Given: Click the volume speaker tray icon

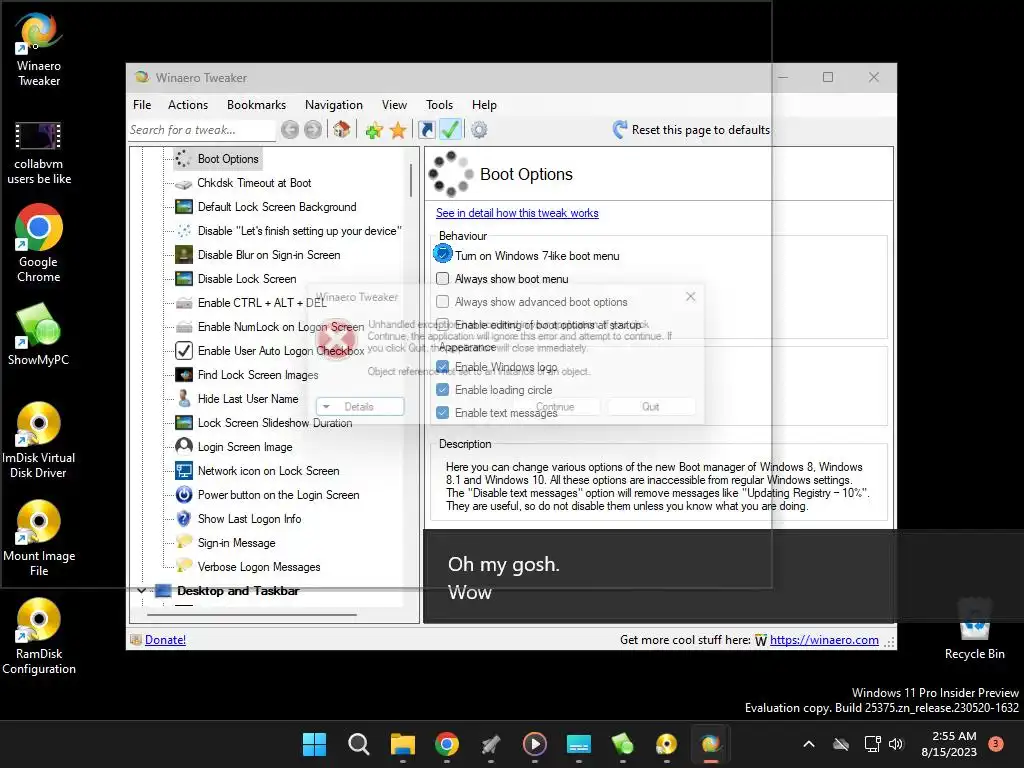Looking at the screenshot, I should tap(896, 744).
